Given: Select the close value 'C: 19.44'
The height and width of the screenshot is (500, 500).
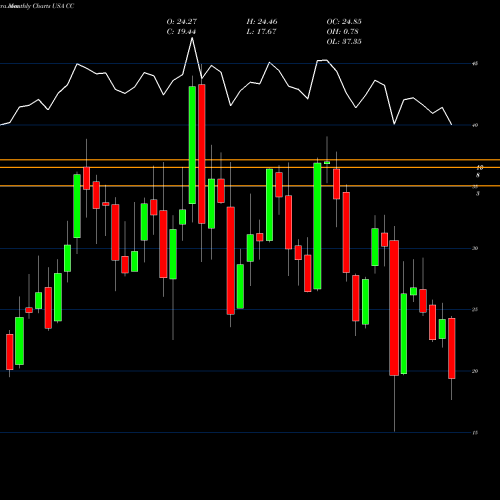Looking at the screenshot, I should [181, 32].
